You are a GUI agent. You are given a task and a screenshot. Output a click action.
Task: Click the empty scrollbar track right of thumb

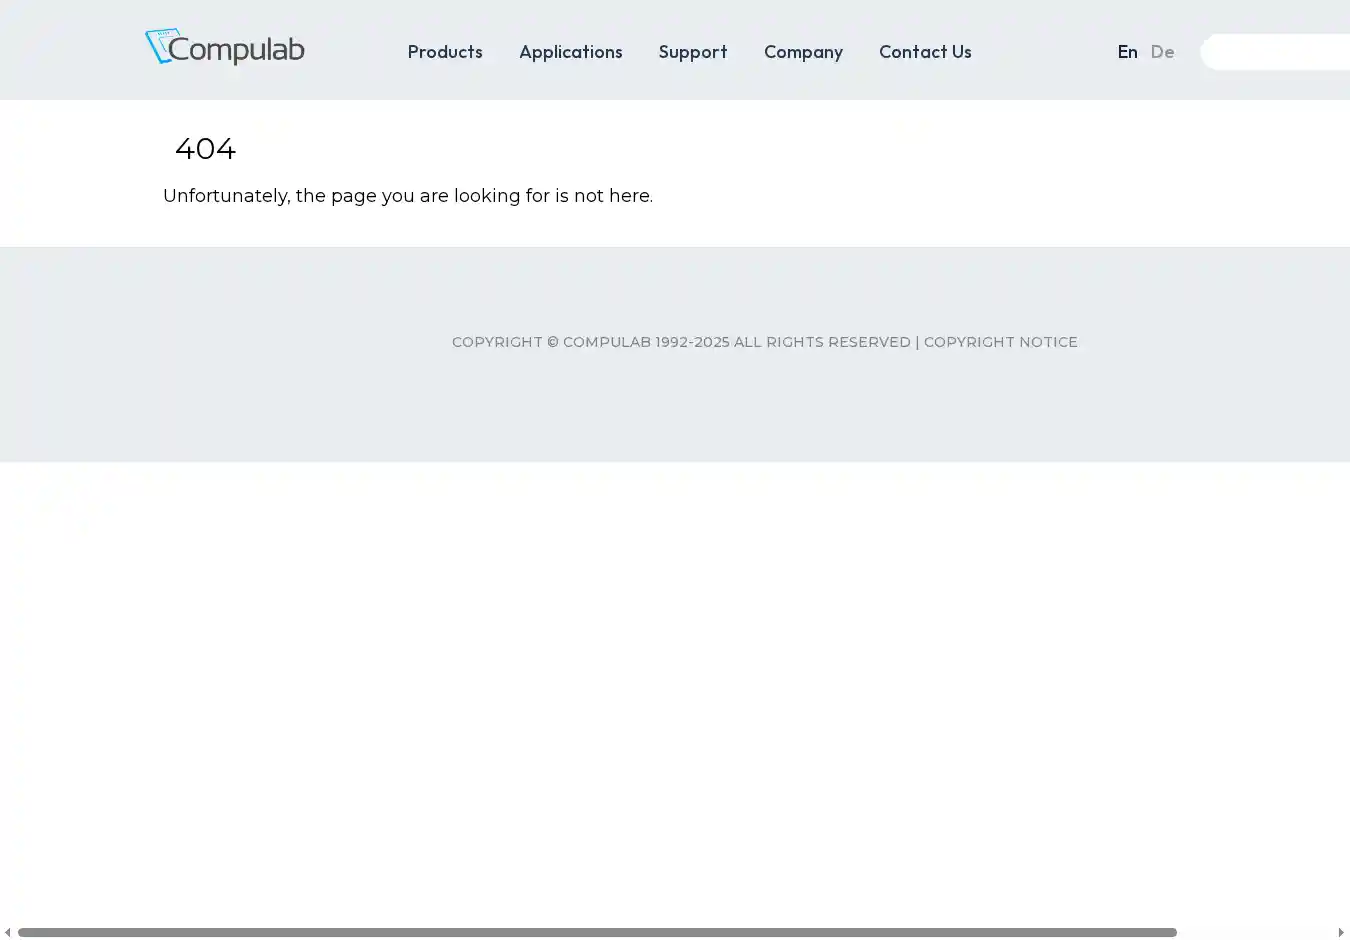1255,932
